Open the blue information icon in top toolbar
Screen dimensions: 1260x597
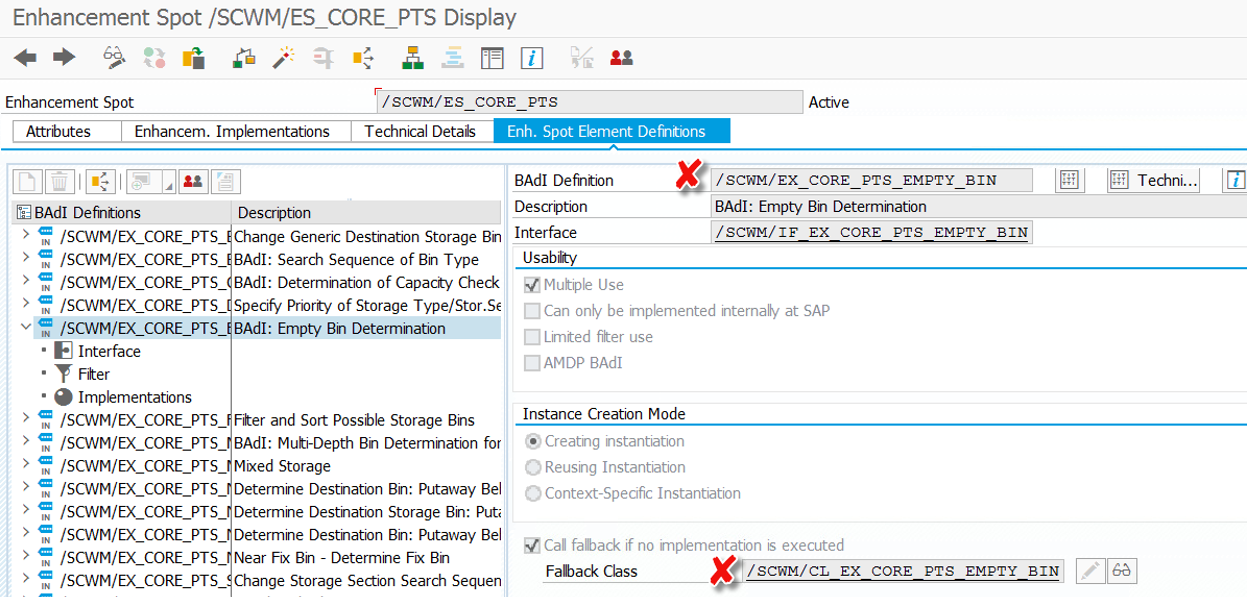pos(532,58)
